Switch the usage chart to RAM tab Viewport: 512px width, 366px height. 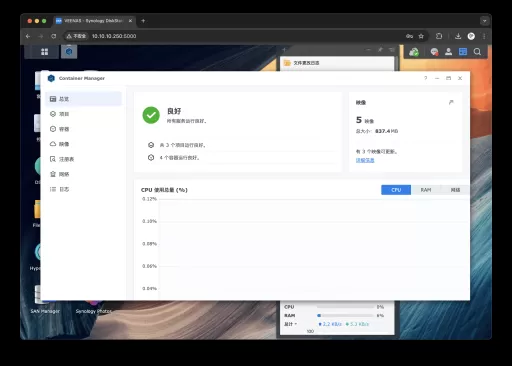coord(426,190)
